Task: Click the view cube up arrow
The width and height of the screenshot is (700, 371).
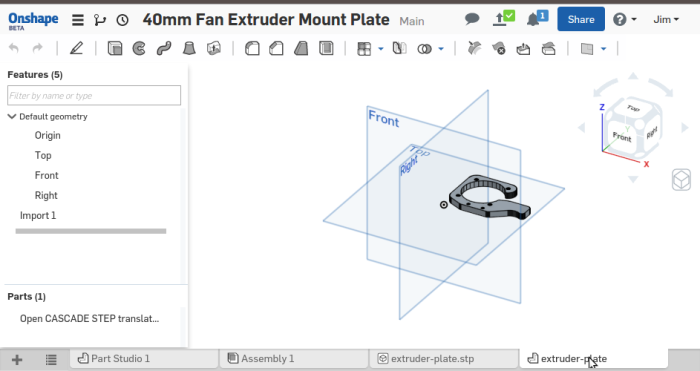Action: 633,76
